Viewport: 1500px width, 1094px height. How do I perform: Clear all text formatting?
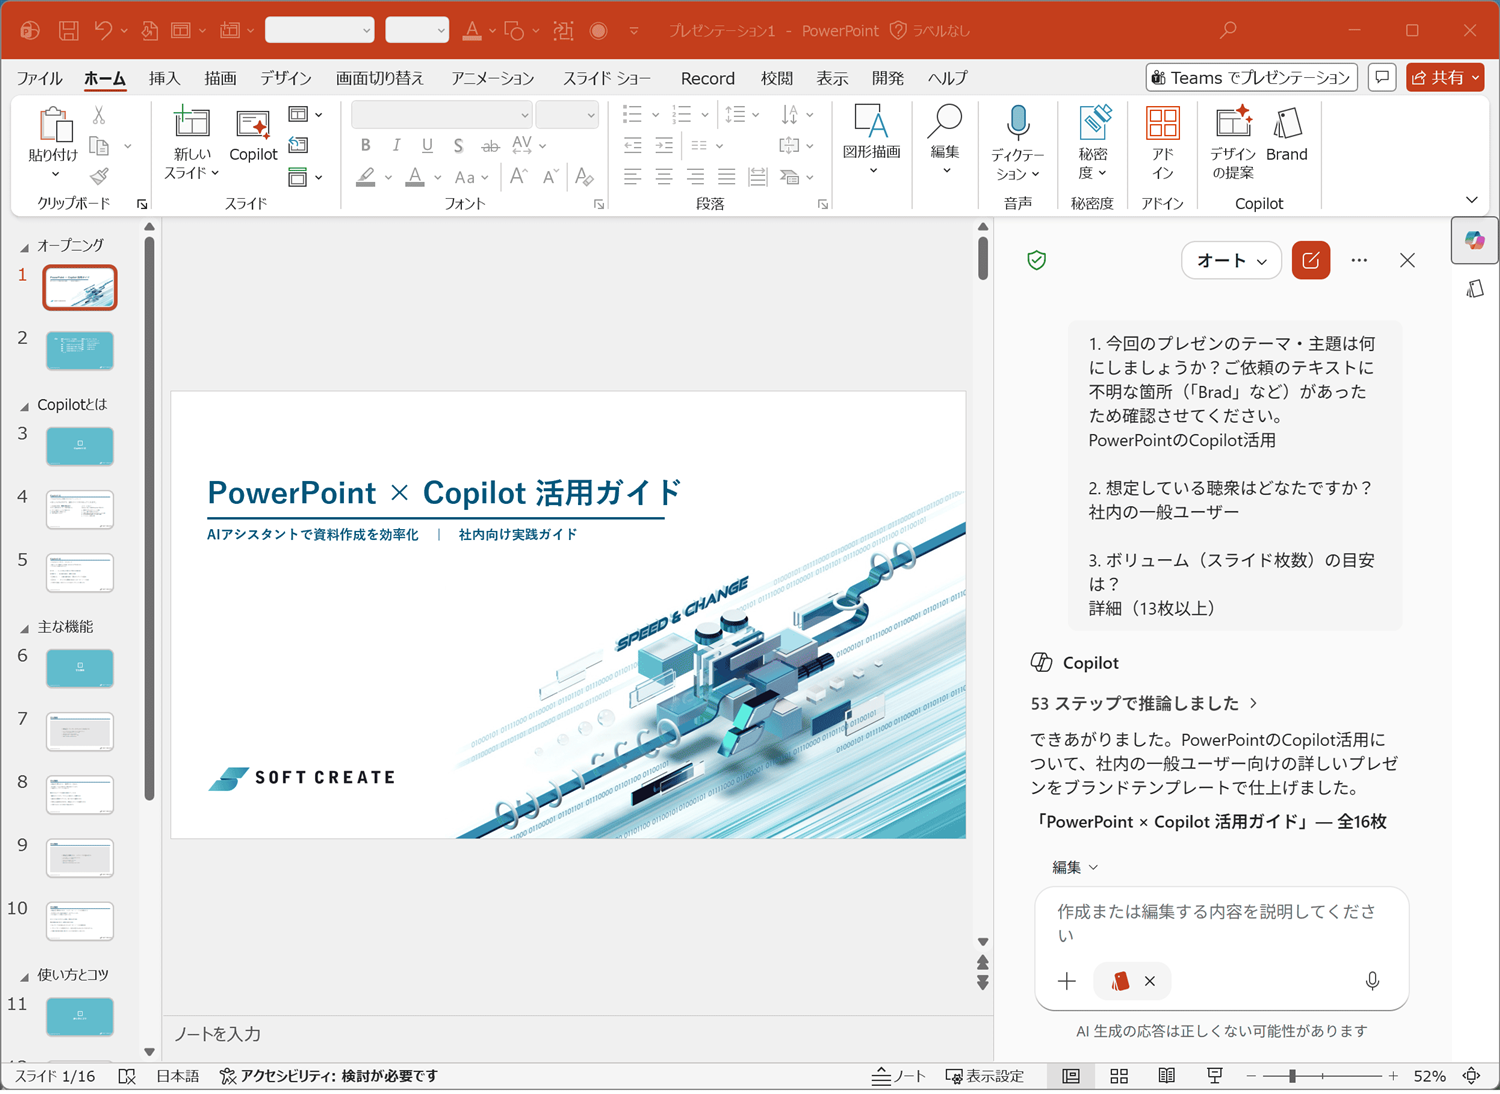point(585,177)
